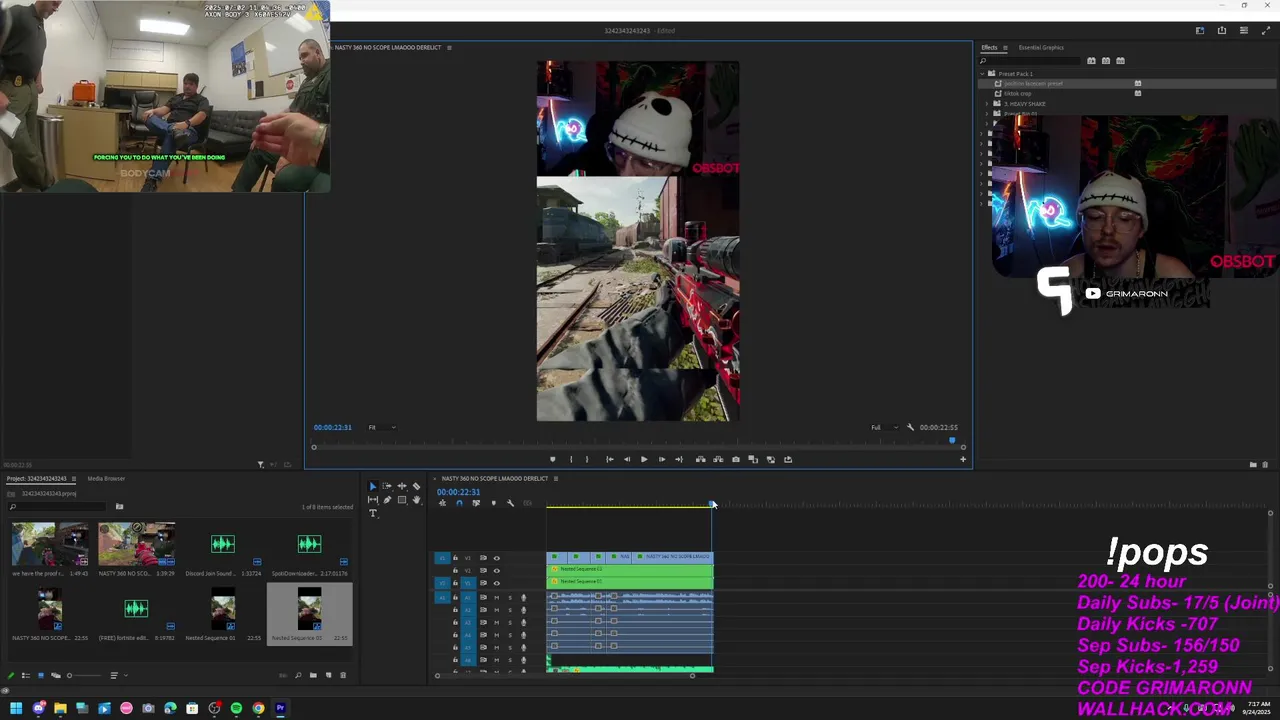Image resolution: width=1280 pixels, height=720 pixels.
Task: Select the Hand tool
Action: tap(416, 500)
